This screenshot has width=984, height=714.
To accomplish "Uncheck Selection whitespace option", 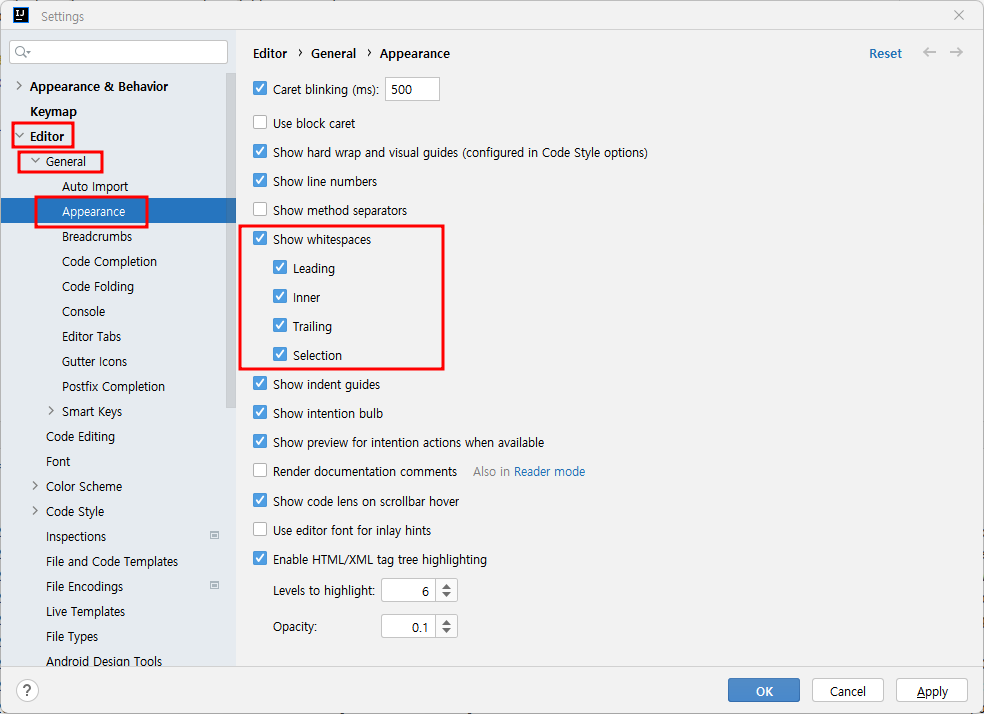I will 280,354.
